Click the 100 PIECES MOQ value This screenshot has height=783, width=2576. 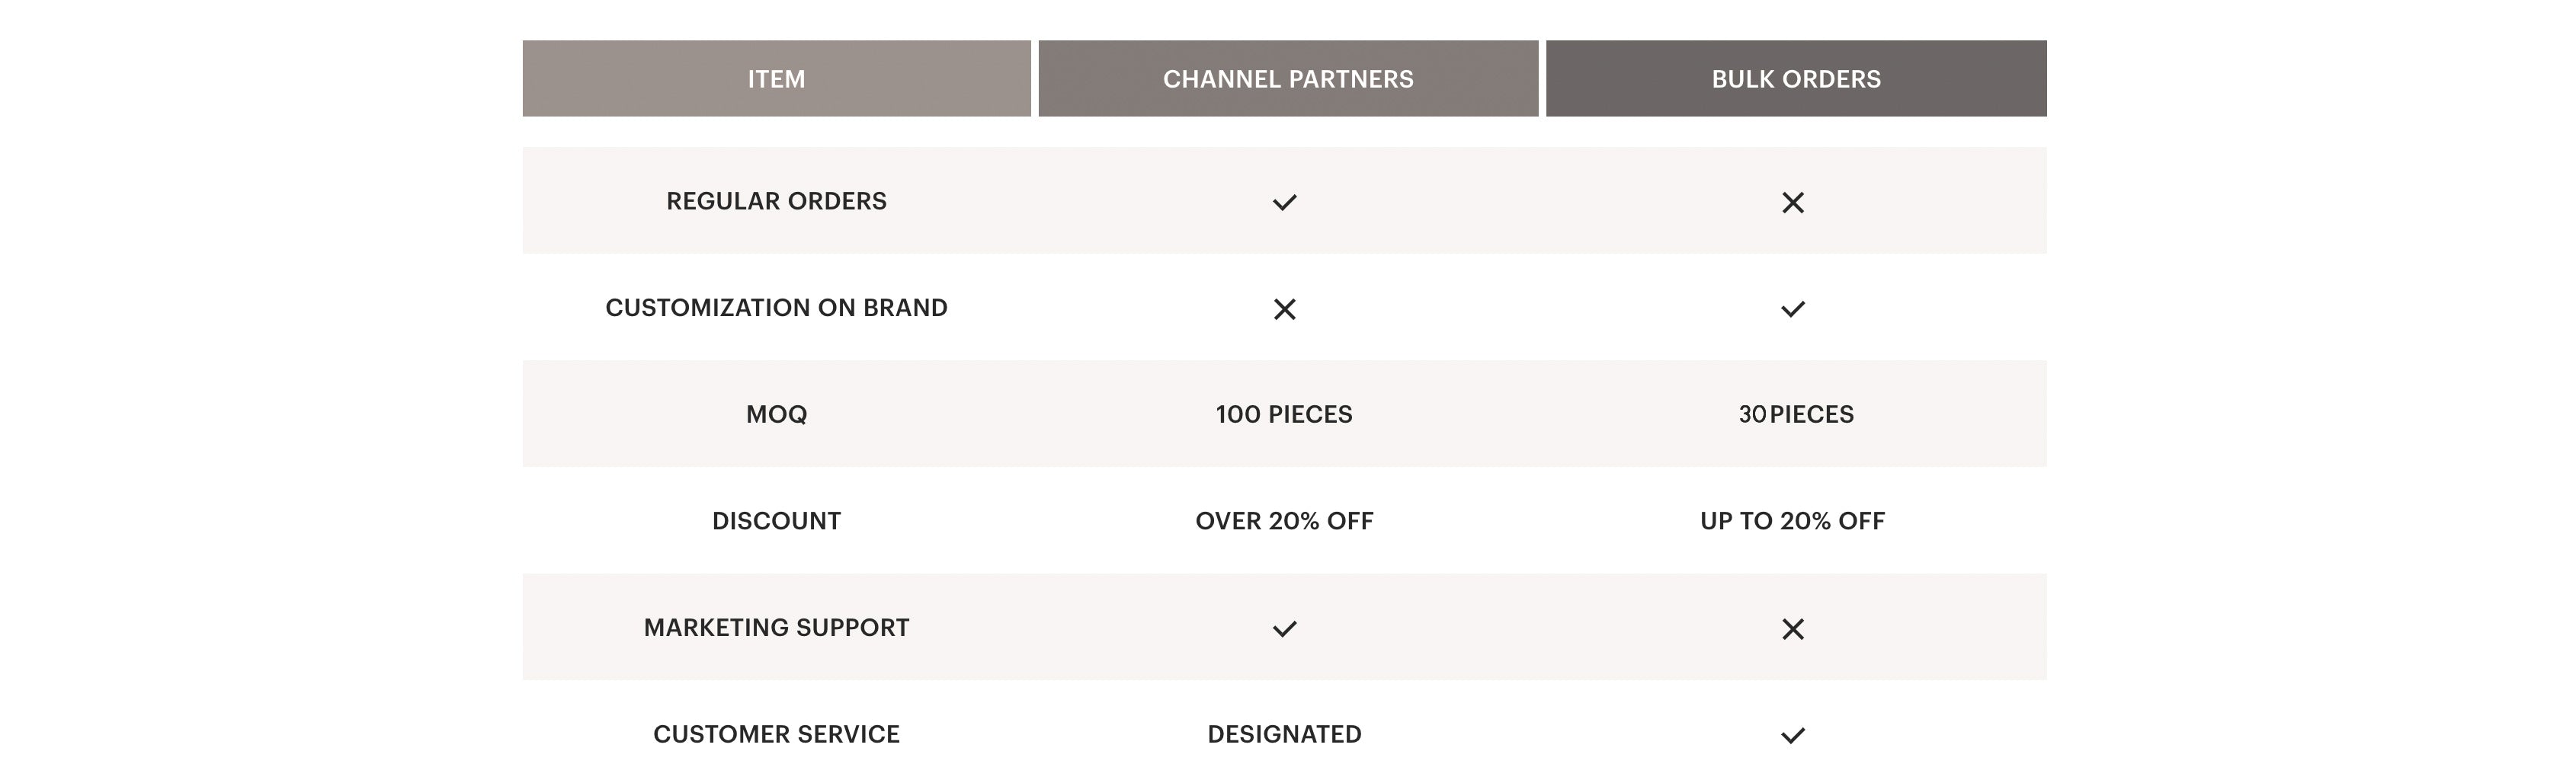[x=1284, y=414]
